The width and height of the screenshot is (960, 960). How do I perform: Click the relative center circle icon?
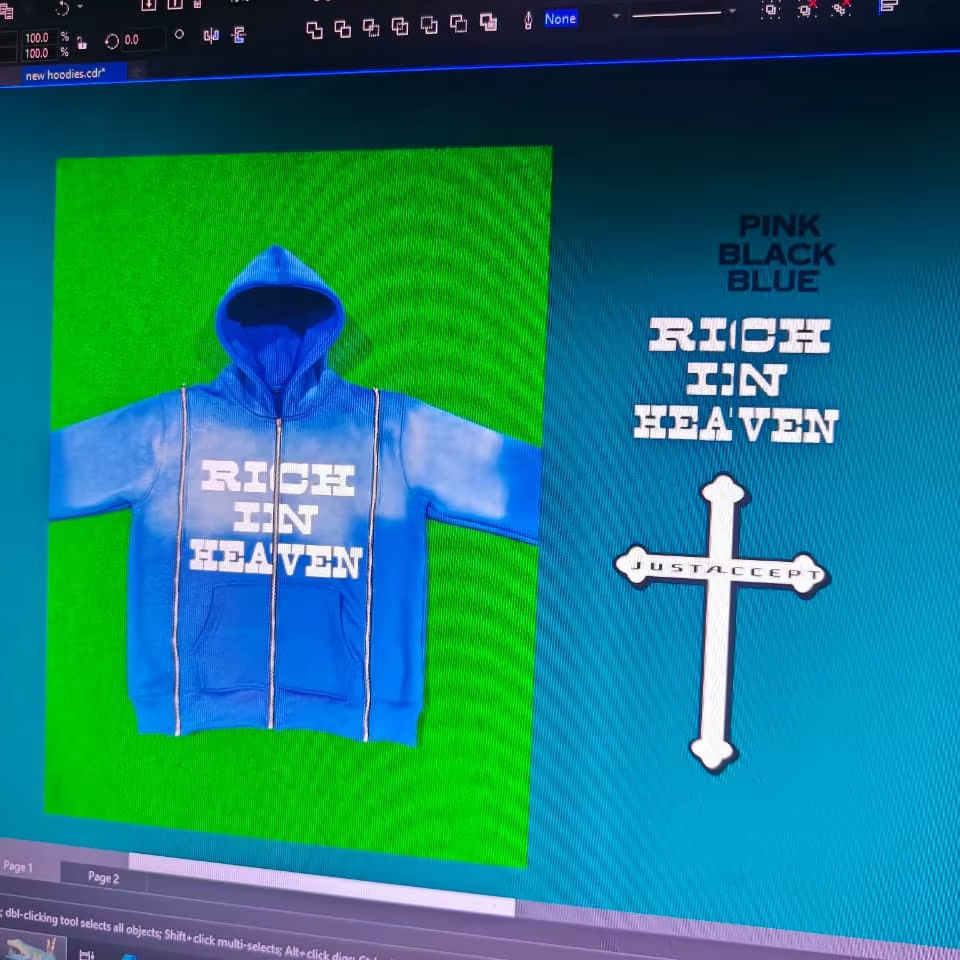coord(179,35)
